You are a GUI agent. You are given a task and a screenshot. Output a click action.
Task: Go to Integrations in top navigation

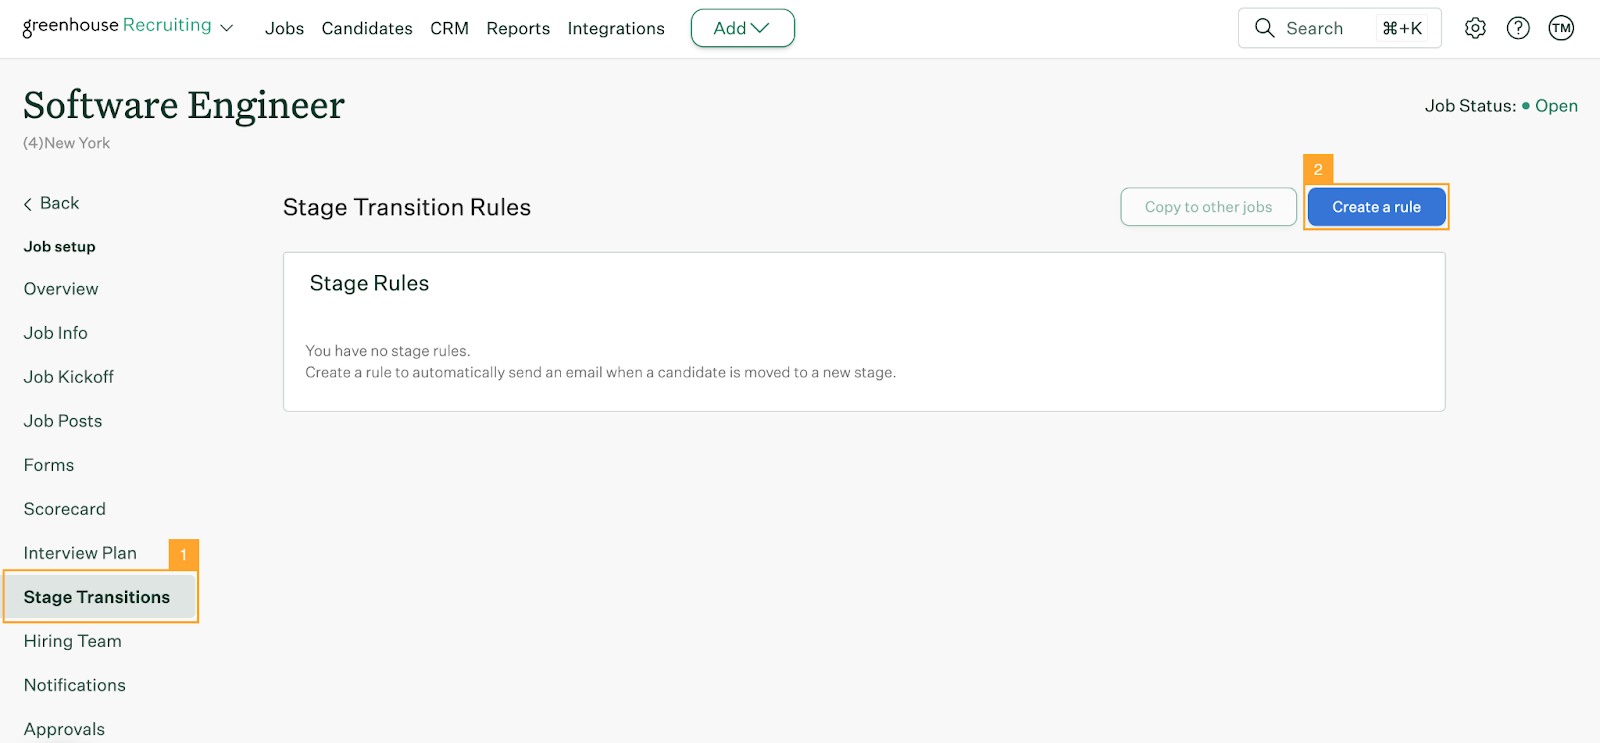(616, 28)
